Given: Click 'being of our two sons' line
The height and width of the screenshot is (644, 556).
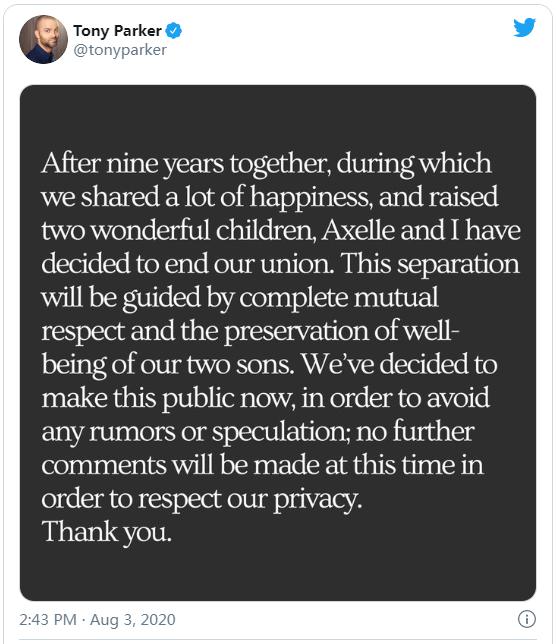Looking at the screenshot, I should [x=168, y=365].
